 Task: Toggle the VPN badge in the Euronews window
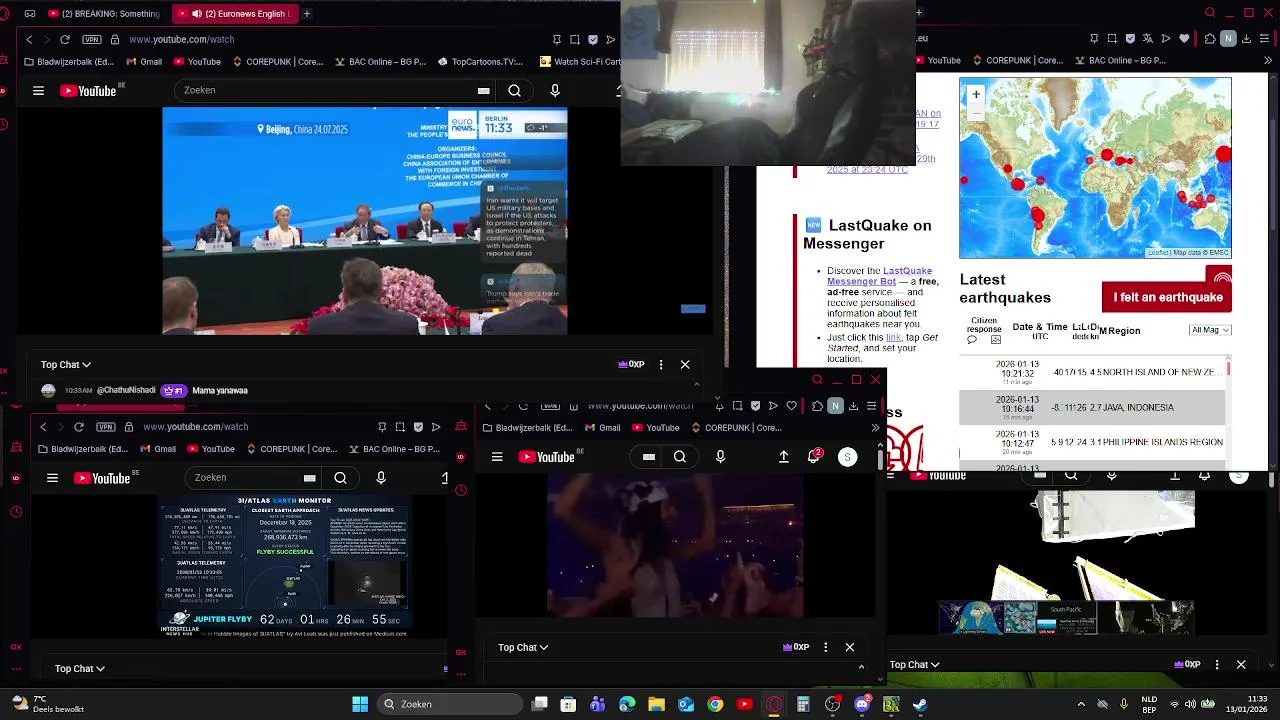click(x=92, y=39)
